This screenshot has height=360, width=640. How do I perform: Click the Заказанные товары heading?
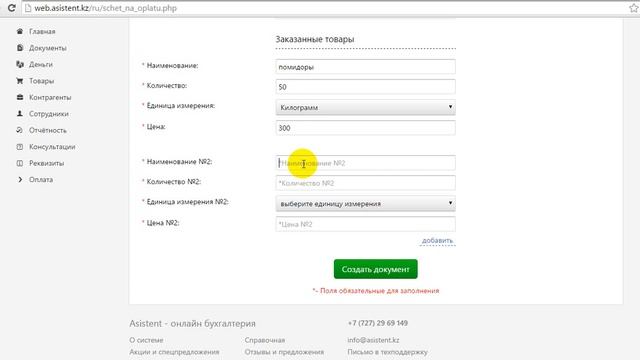(315, 39)
